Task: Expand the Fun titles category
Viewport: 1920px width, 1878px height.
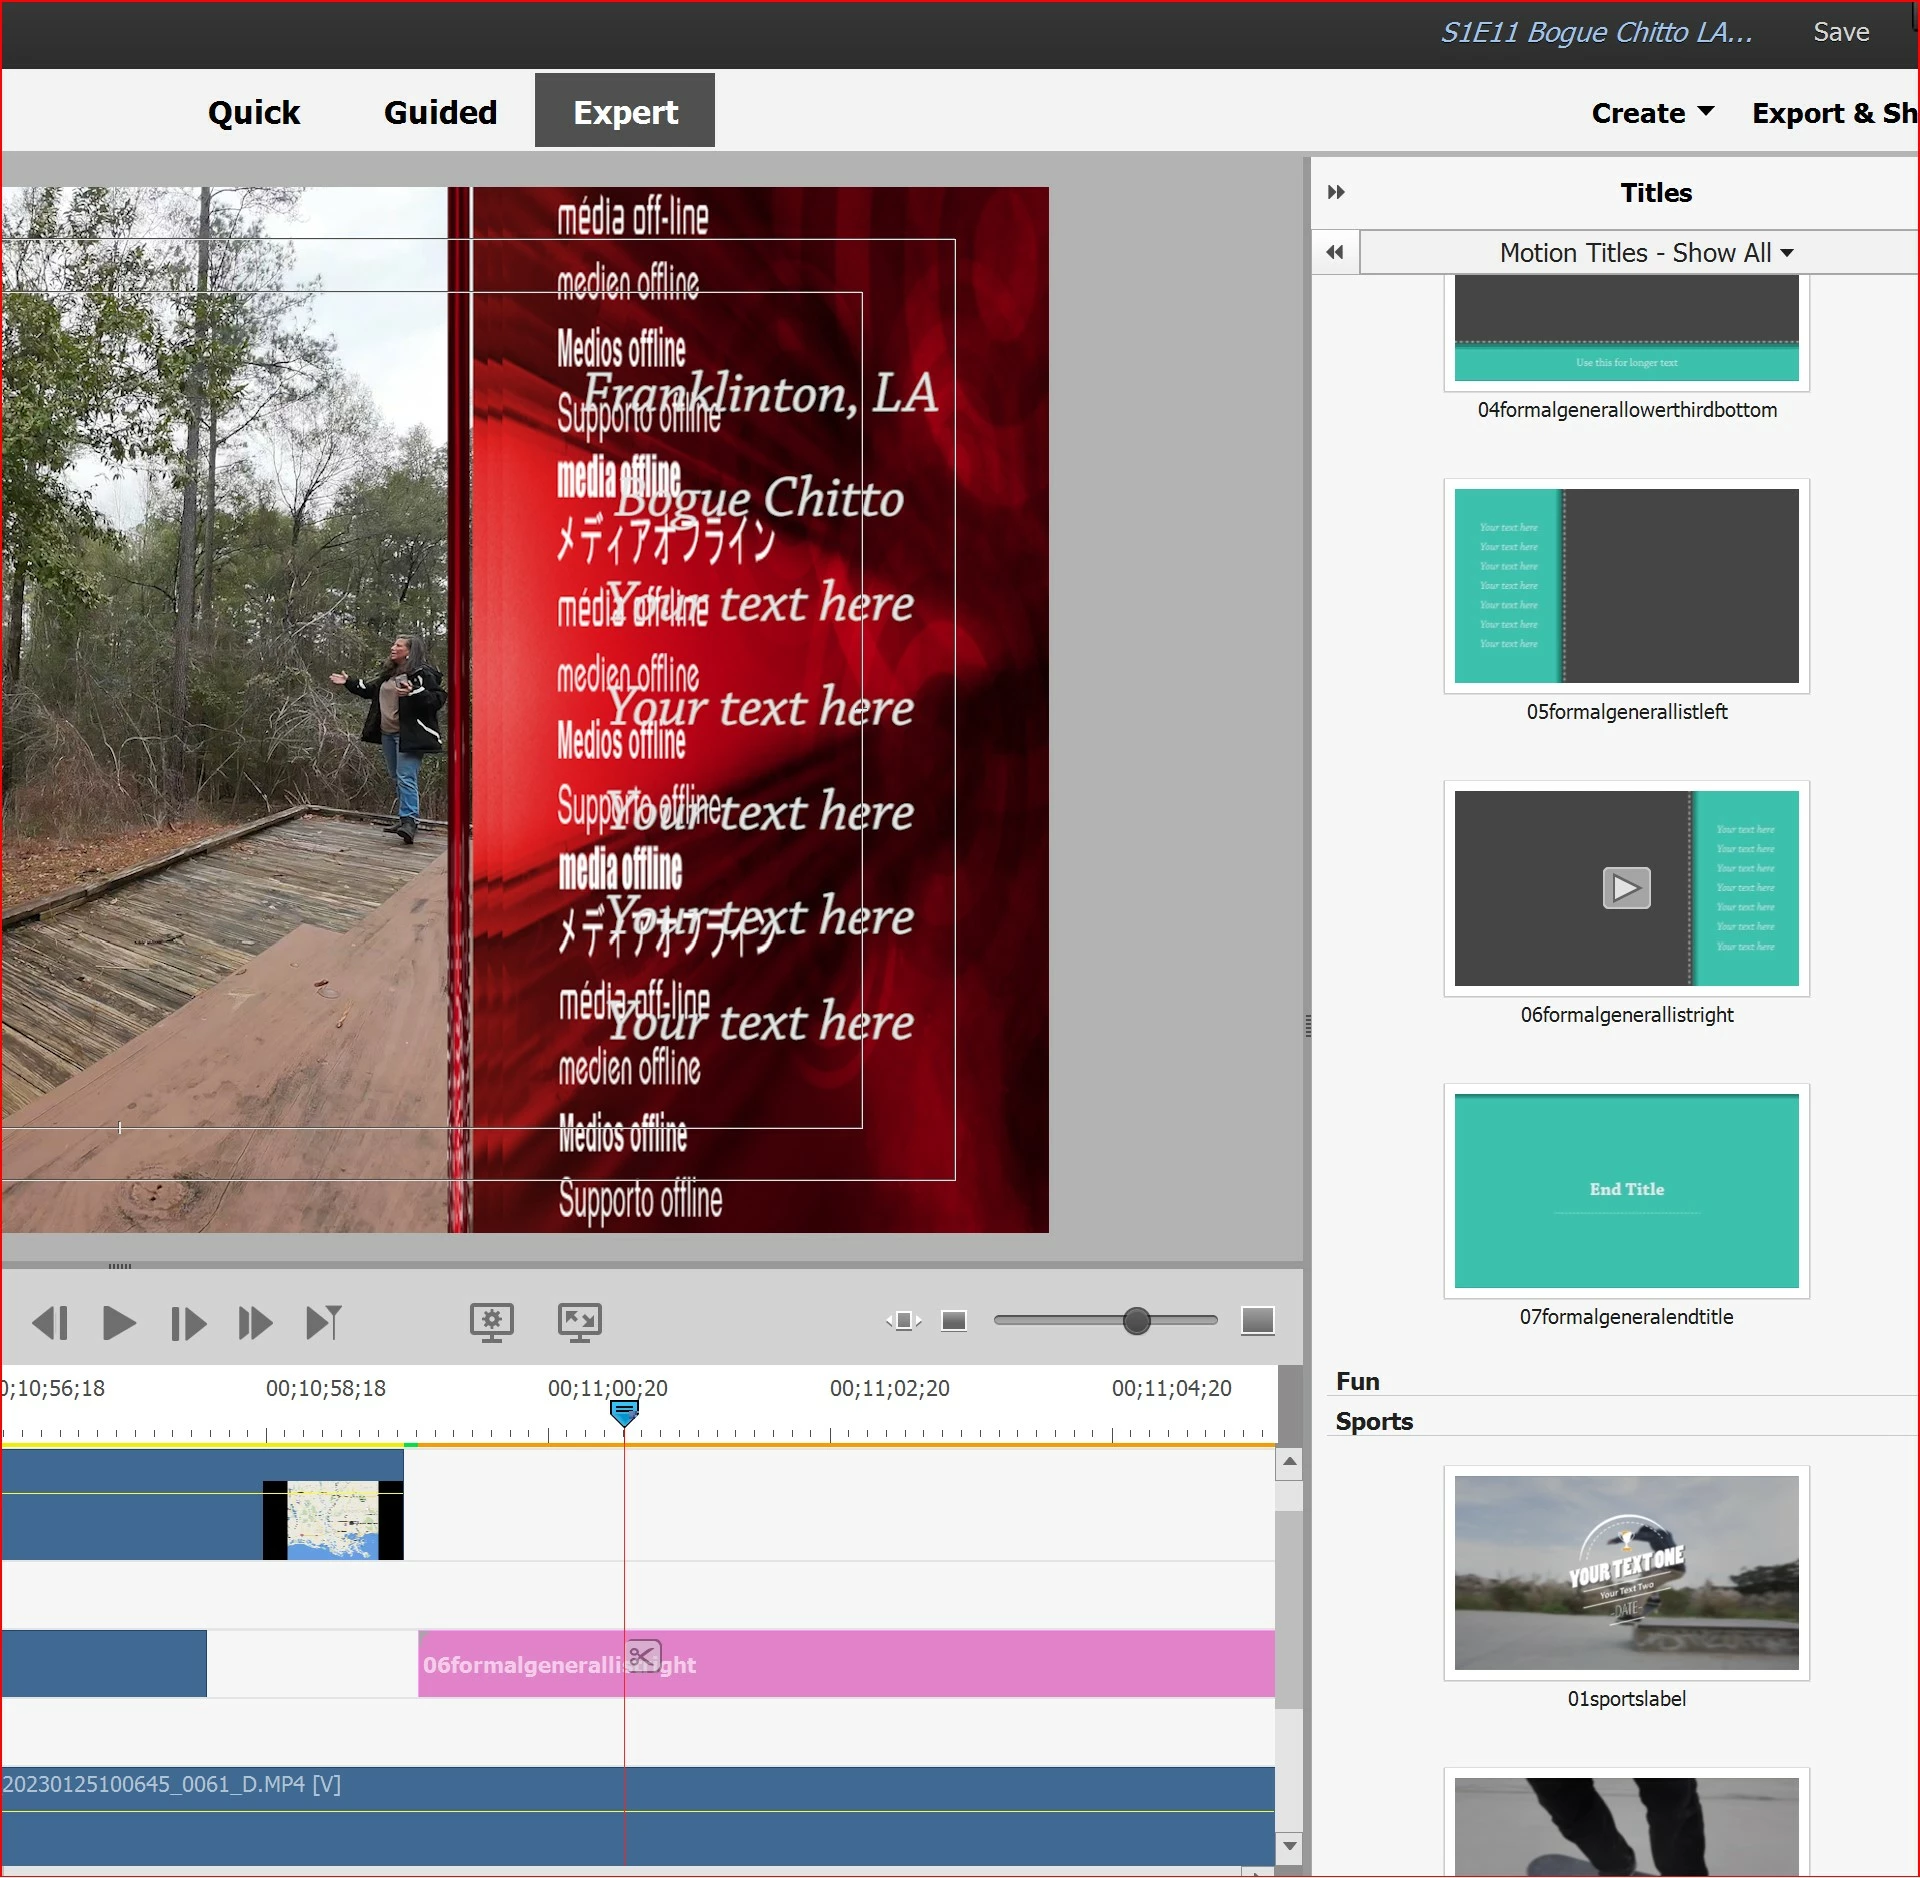Action: [1357, 1381]
